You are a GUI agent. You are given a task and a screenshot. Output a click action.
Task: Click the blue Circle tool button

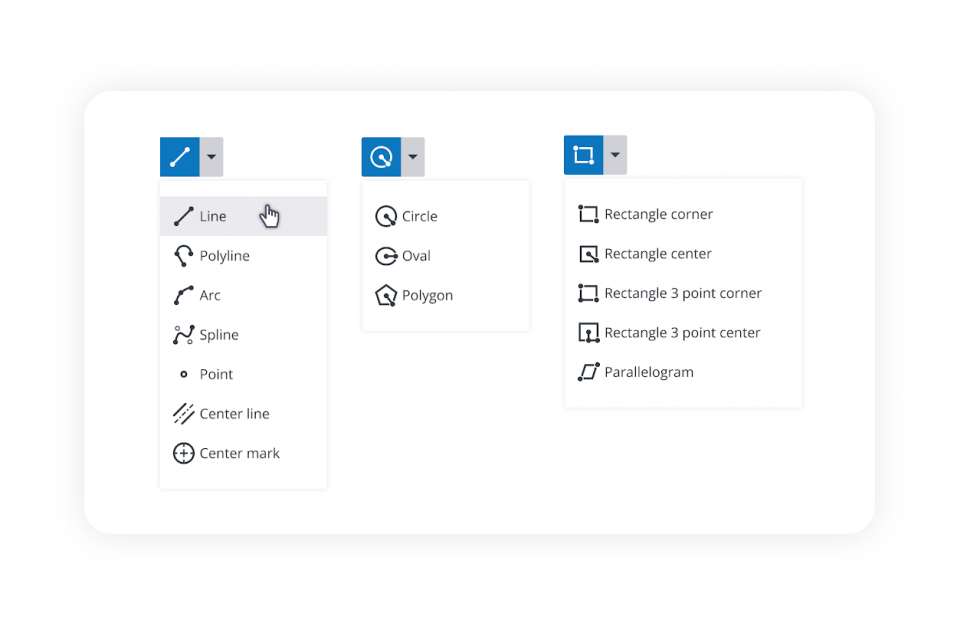point(381,157)
